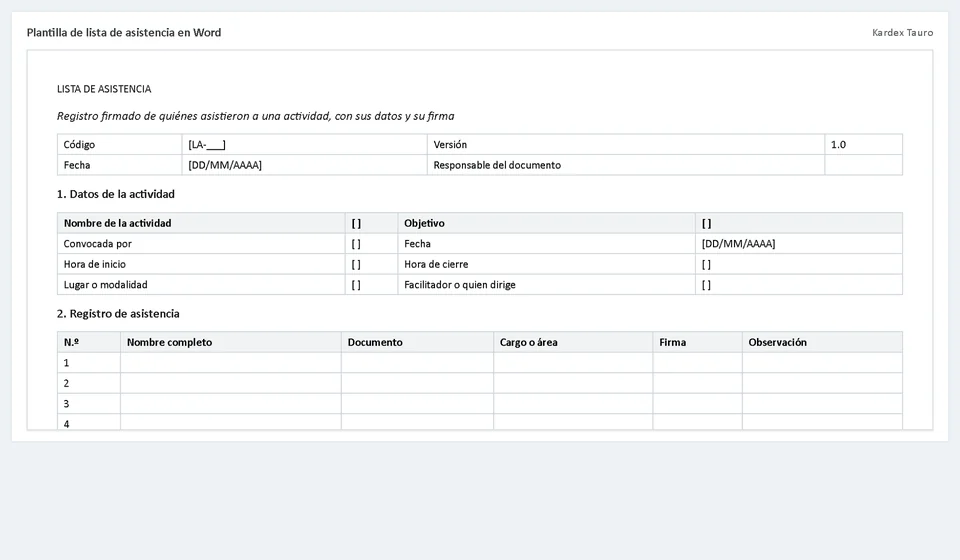
Task: Click the 'Cargo o área' column header
Action: tap(573, 342)
